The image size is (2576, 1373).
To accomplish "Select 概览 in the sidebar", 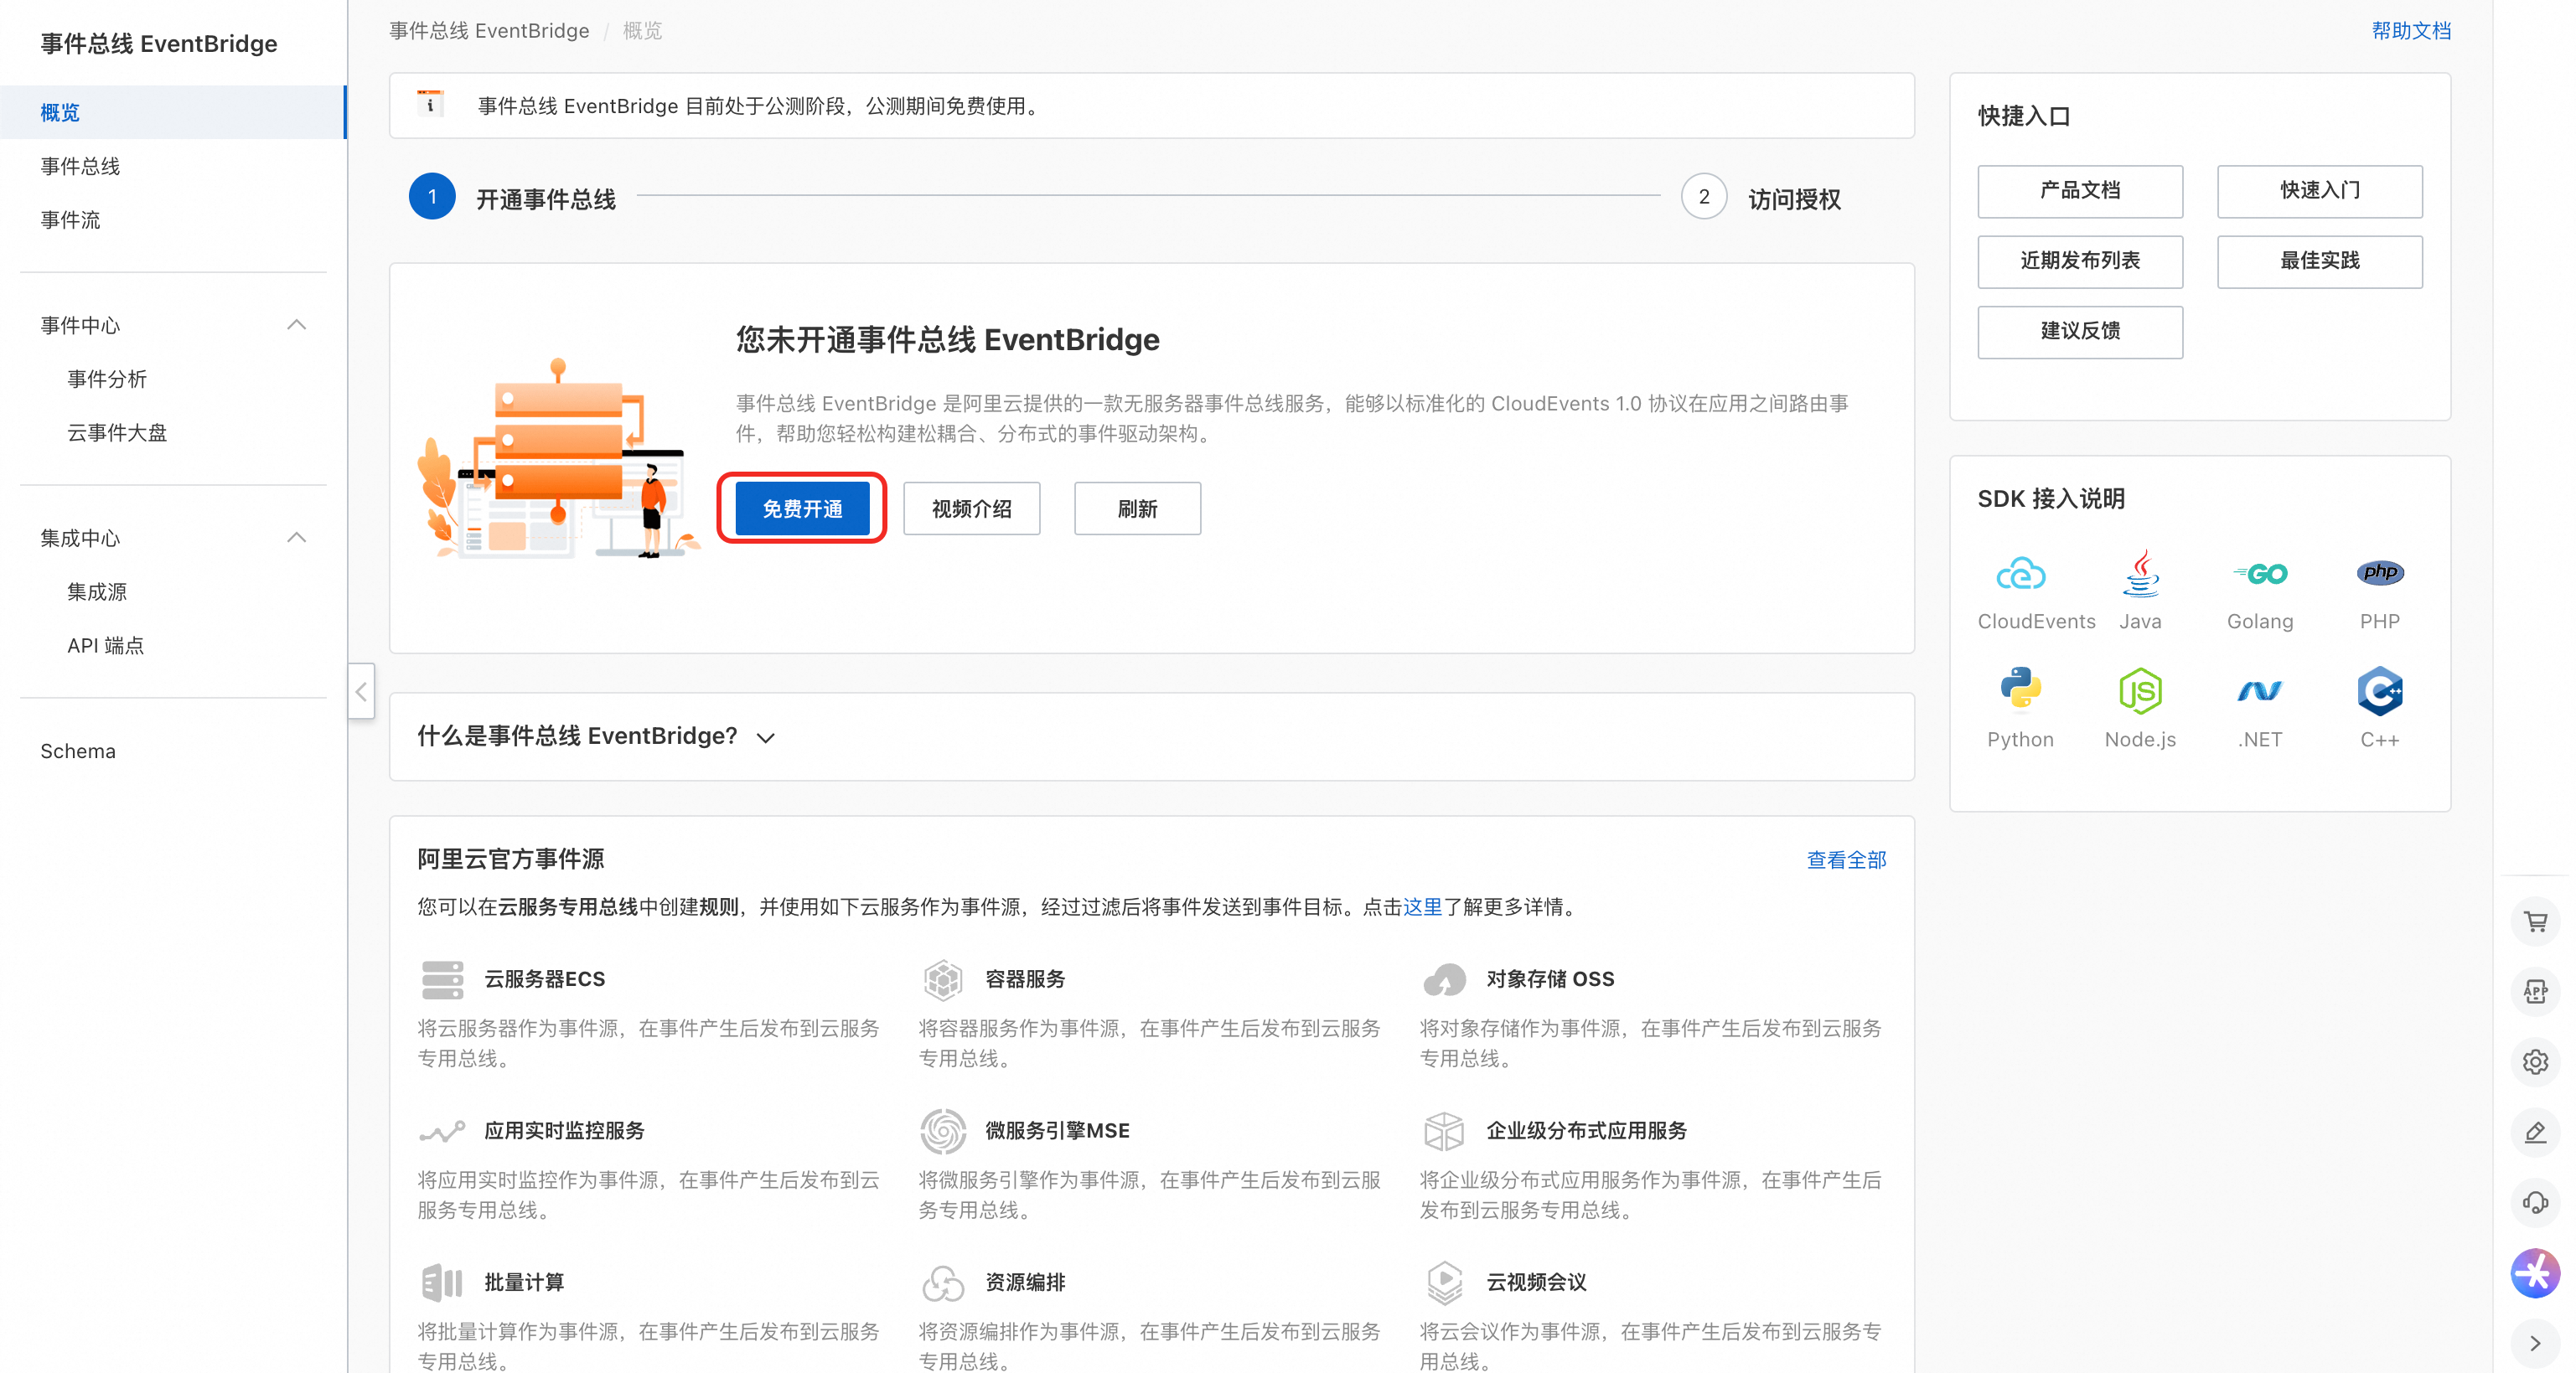I will (173, 112).
